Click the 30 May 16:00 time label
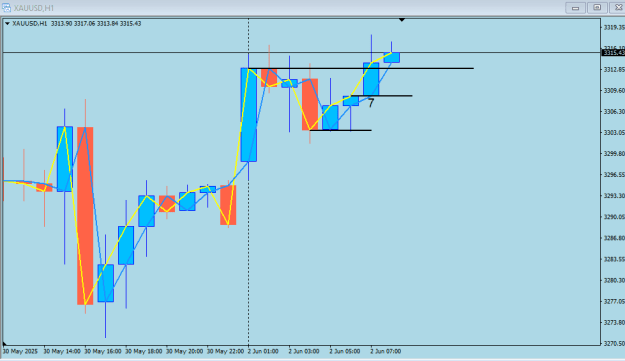The image size is (625, 361). click(103, 351)
